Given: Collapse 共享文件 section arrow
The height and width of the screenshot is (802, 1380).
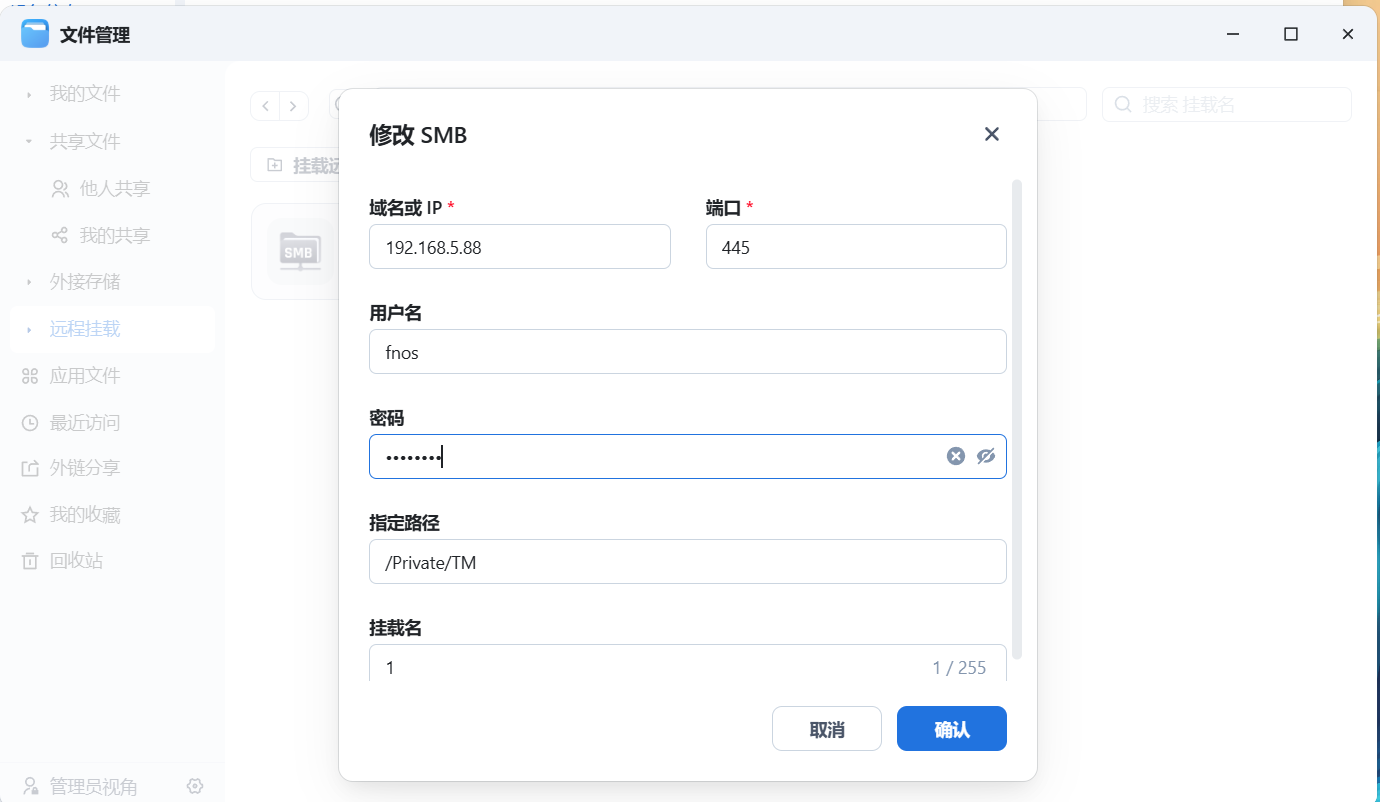Looking at the screenshot, I should pos(29,142).
